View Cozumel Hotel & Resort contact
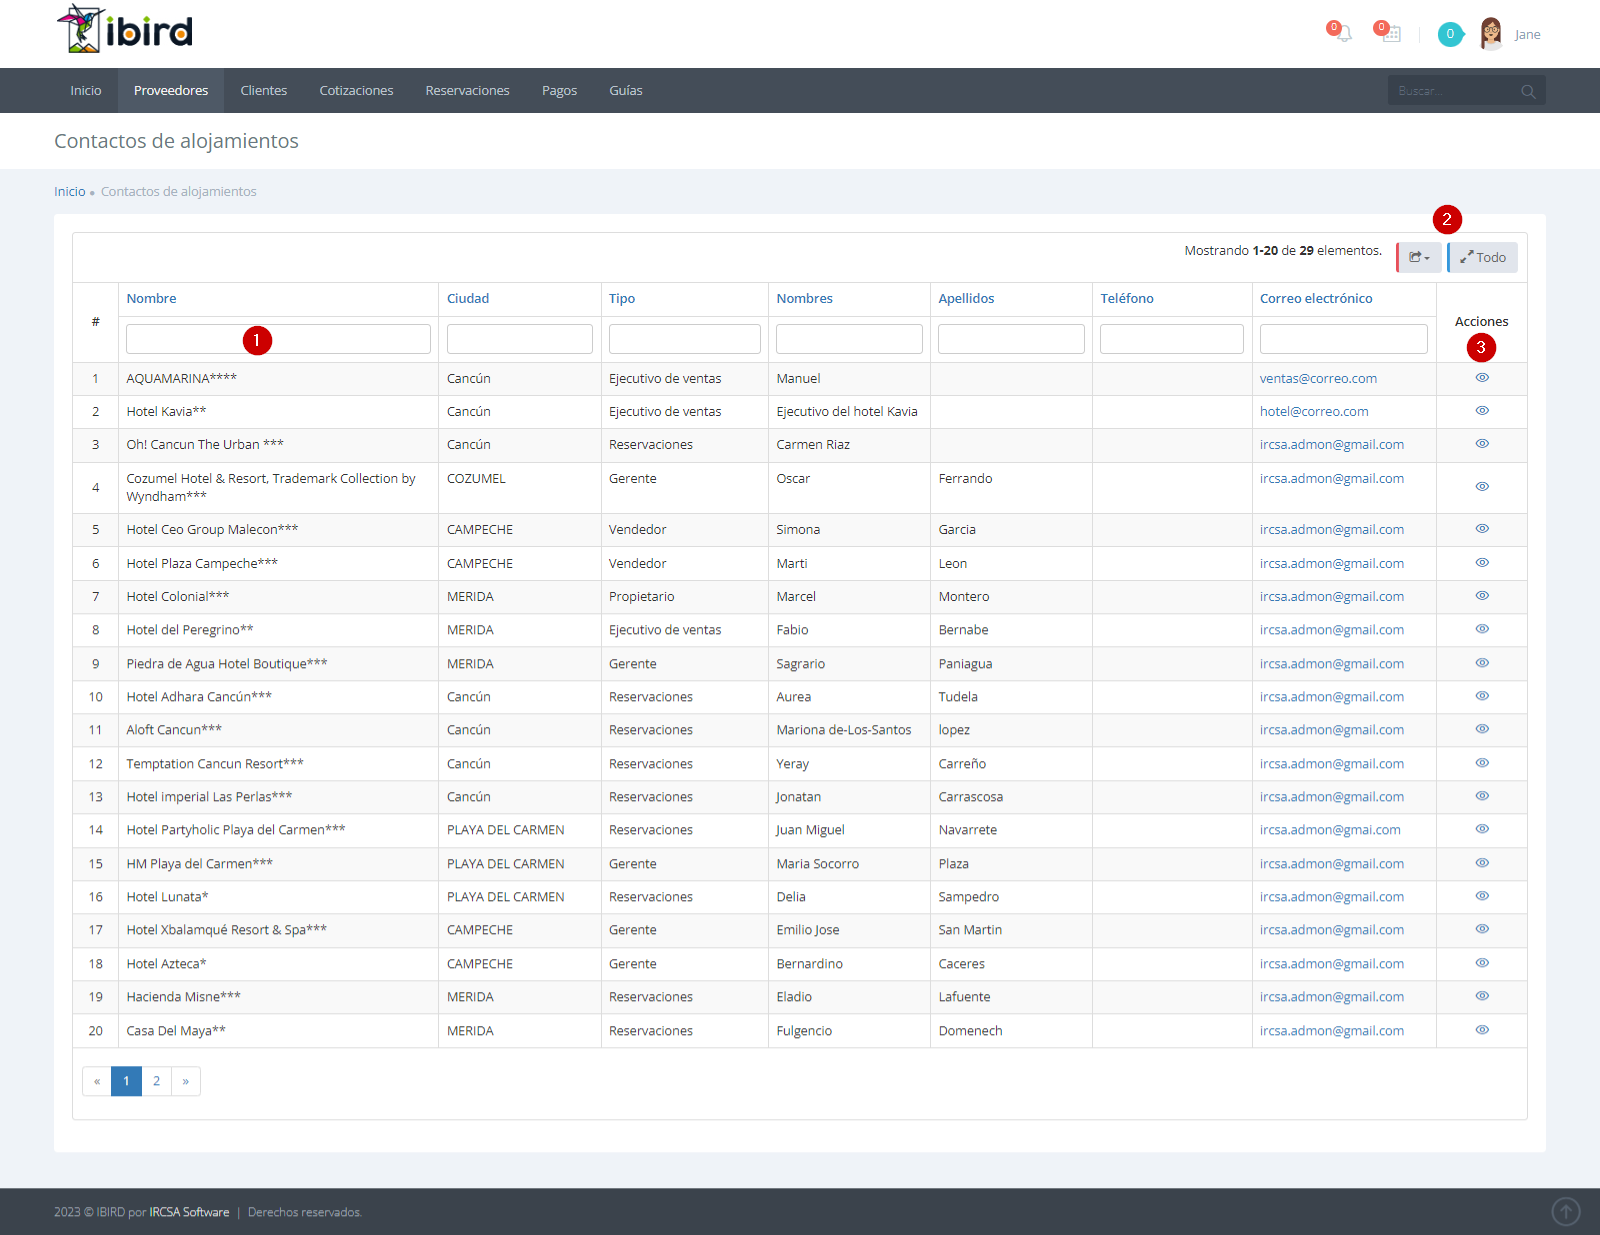This screenshot has width=1600, height=1235. click(1482, 487)
